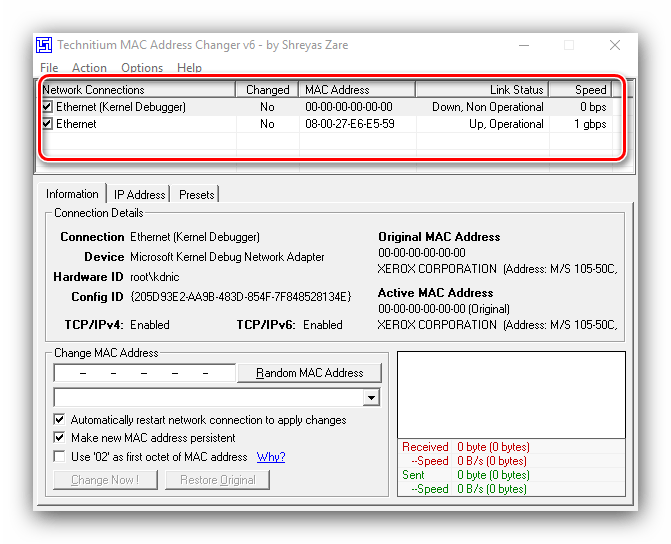The height and width of the screenshot is (544, 671).
Task: Enable Use '02' as first octet option
Action: coord(60,457)
